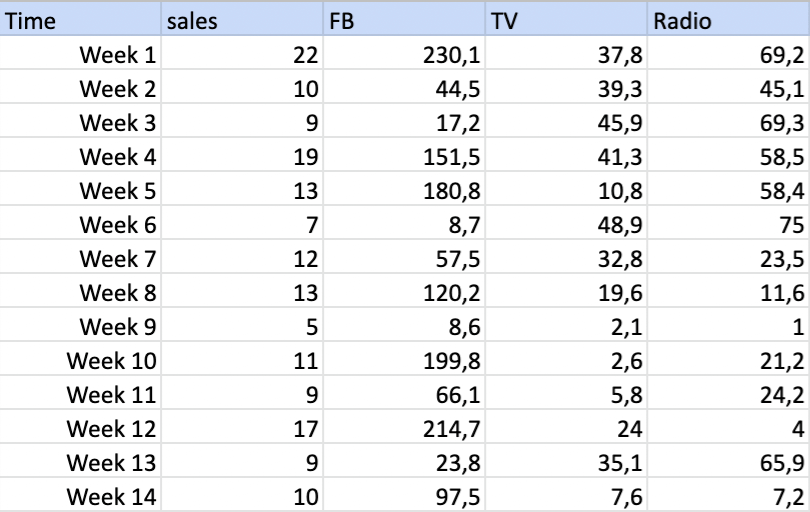Select the sales column header cell

coord(242,20)
